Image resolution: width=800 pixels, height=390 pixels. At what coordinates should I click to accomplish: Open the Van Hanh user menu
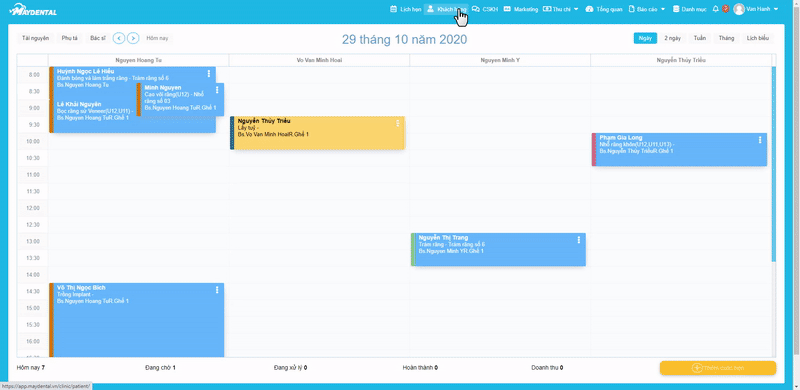coord(756,9)
